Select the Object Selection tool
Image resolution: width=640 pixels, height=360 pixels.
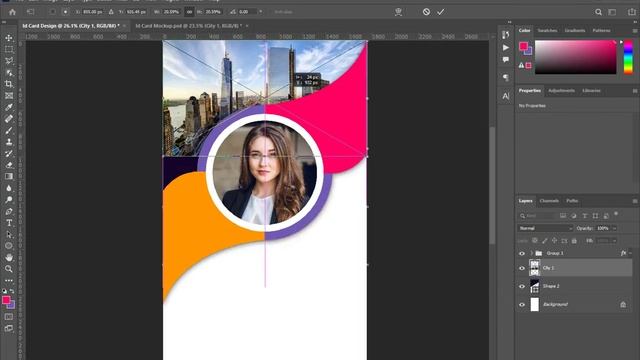point(9,73)
